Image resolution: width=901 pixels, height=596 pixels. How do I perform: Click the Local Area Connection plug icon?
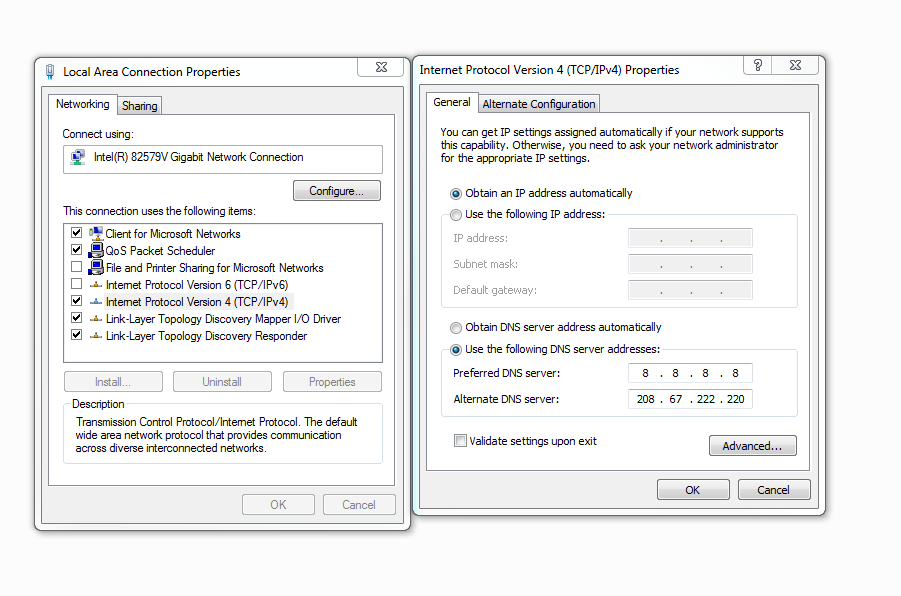(50, 72)
